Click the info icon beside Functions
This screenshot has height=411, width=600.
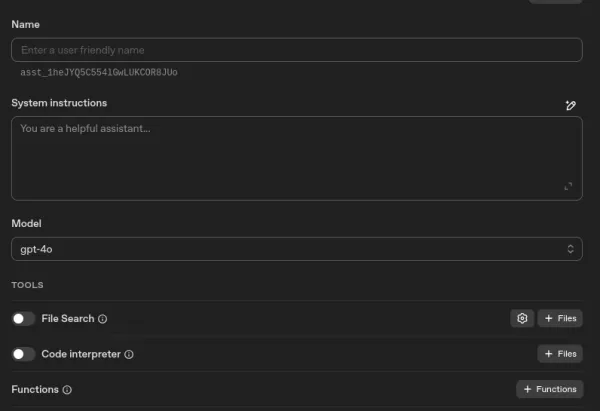click(67, 389)
